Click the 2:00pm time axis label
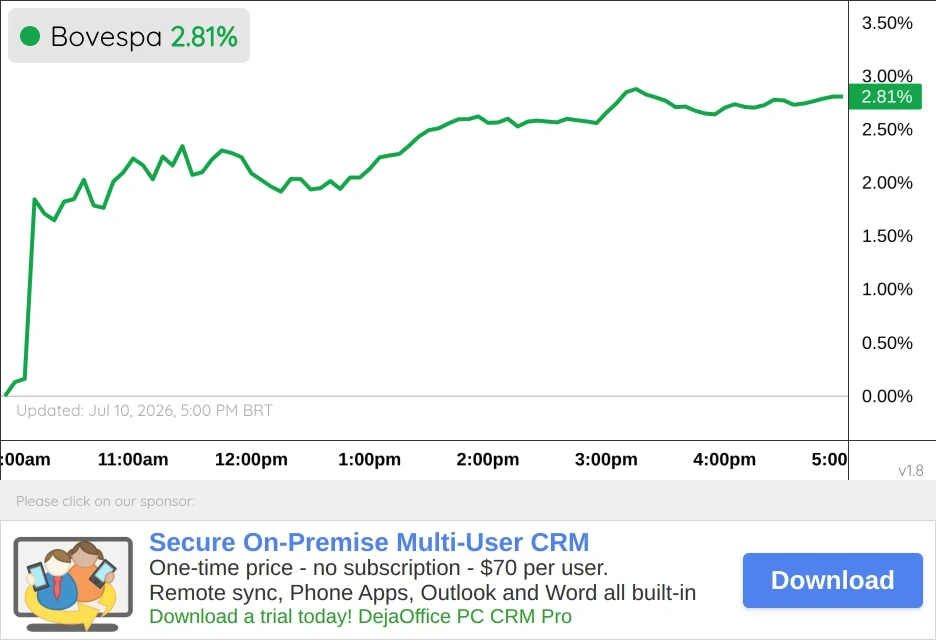The width and height of the screenshot is (936, 640). pos(488,459)
